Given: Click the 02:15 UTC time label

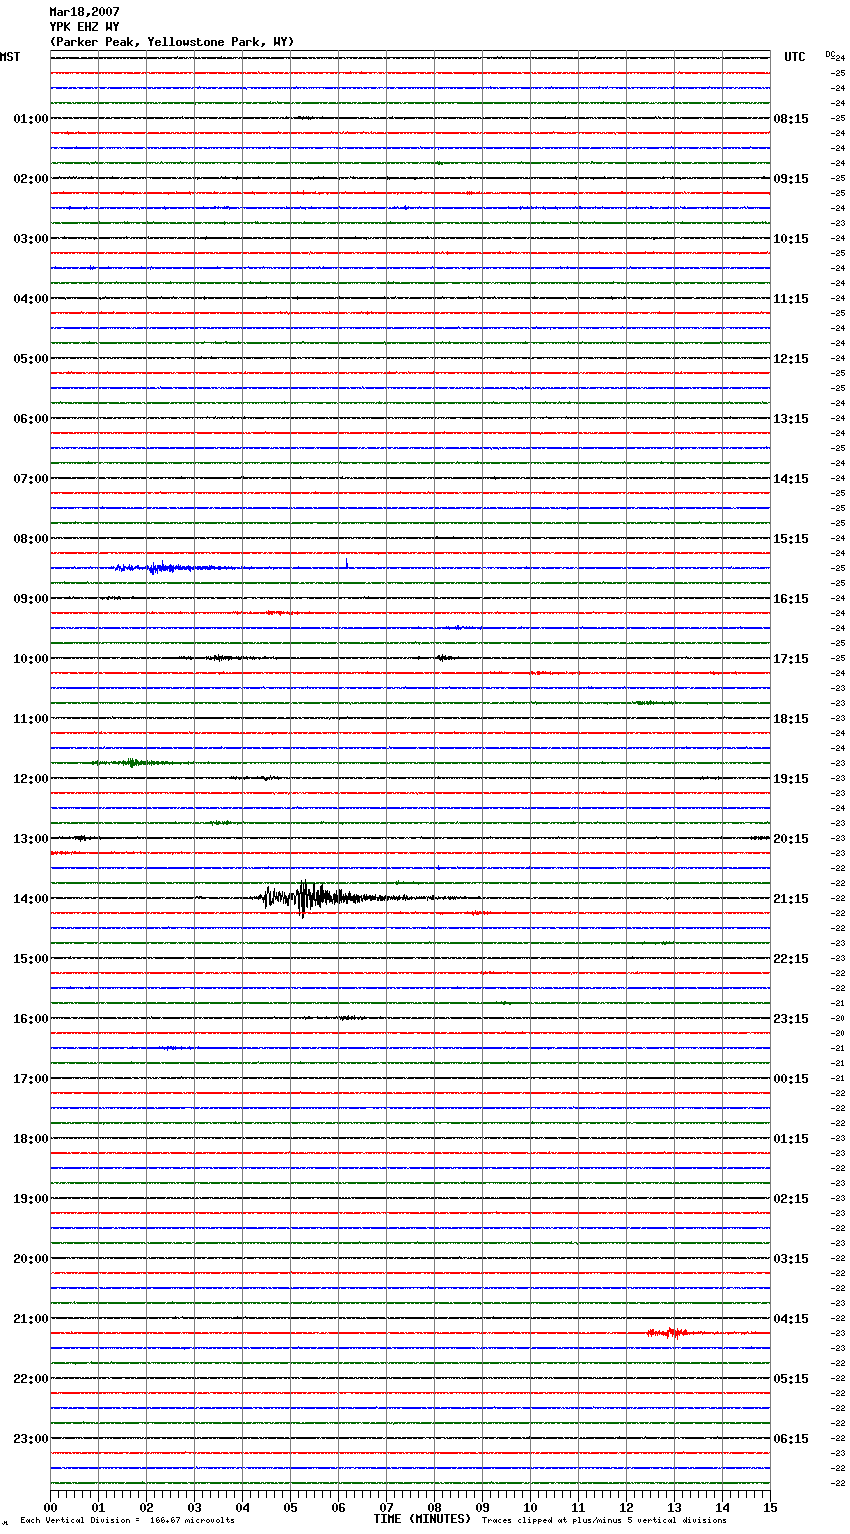Looking at the screenshot, I should click(791, 1199).
